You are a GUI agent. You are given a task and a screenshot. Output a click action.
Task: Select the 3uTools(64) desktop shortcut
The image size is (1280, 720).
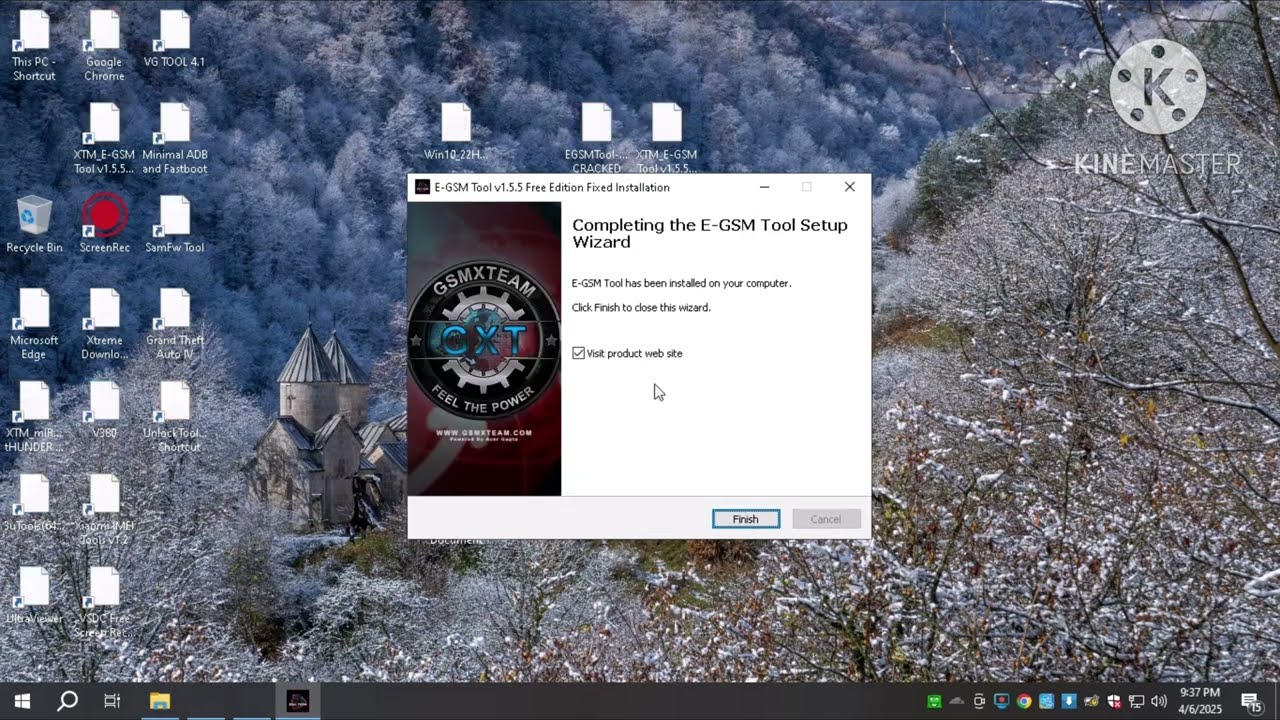34,503
